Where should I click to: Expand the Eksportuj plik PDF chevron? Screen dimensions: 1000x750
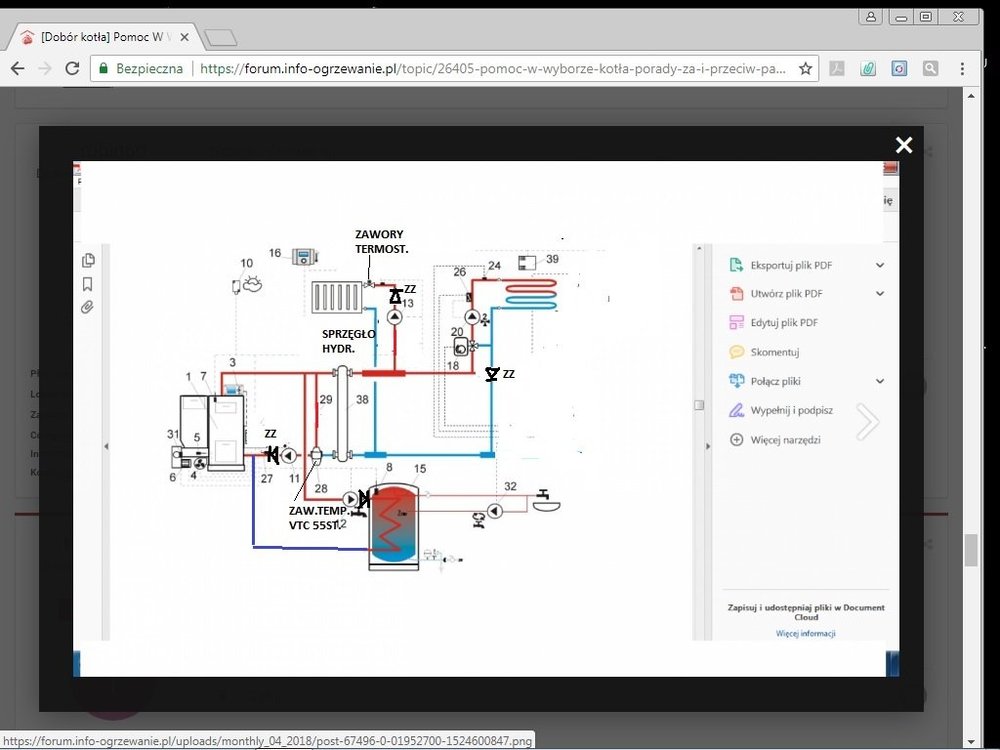click(880, 265)
